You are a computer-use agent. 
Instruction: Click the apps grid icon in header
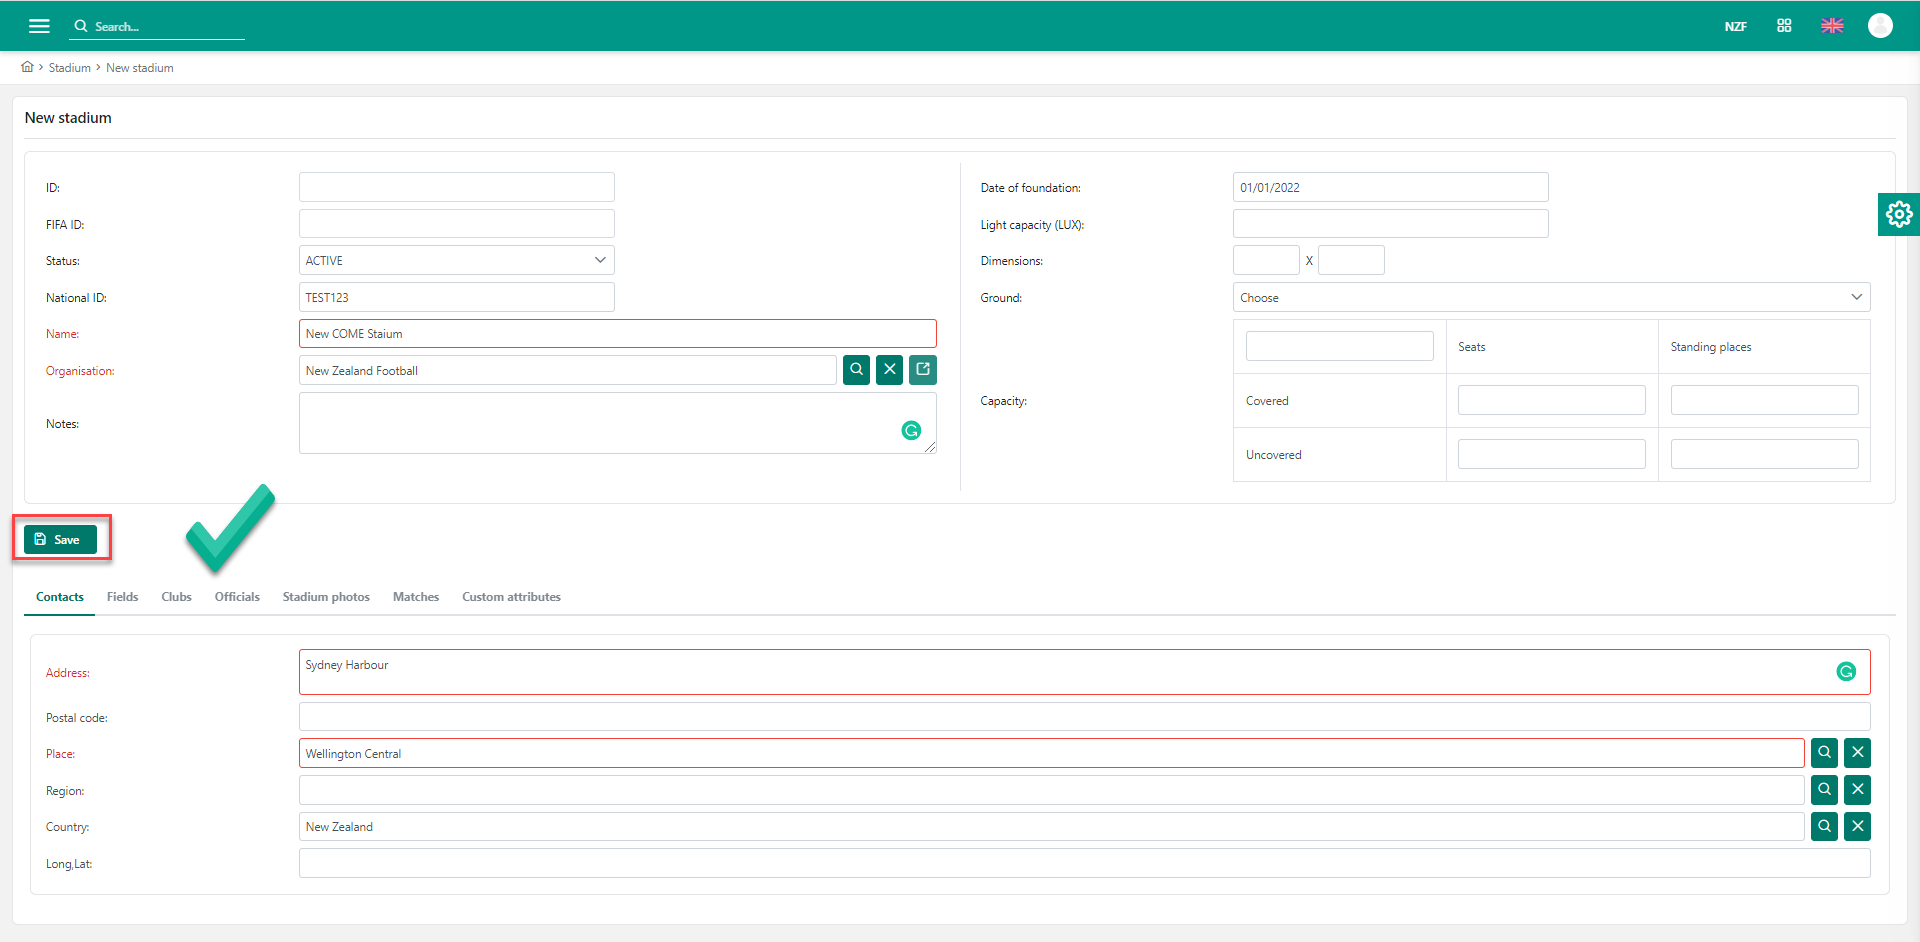click(x=1784, y=26)
